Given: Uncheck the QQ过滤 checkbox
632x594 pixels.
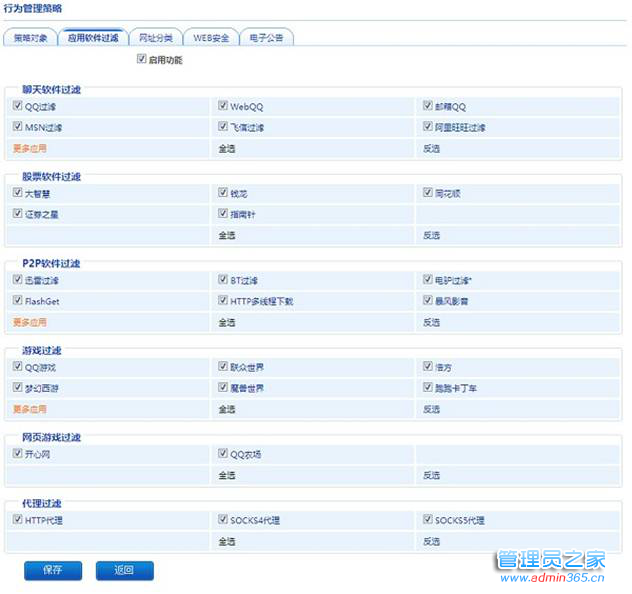Looking at the screenshot, I should [x=17, y=106].
